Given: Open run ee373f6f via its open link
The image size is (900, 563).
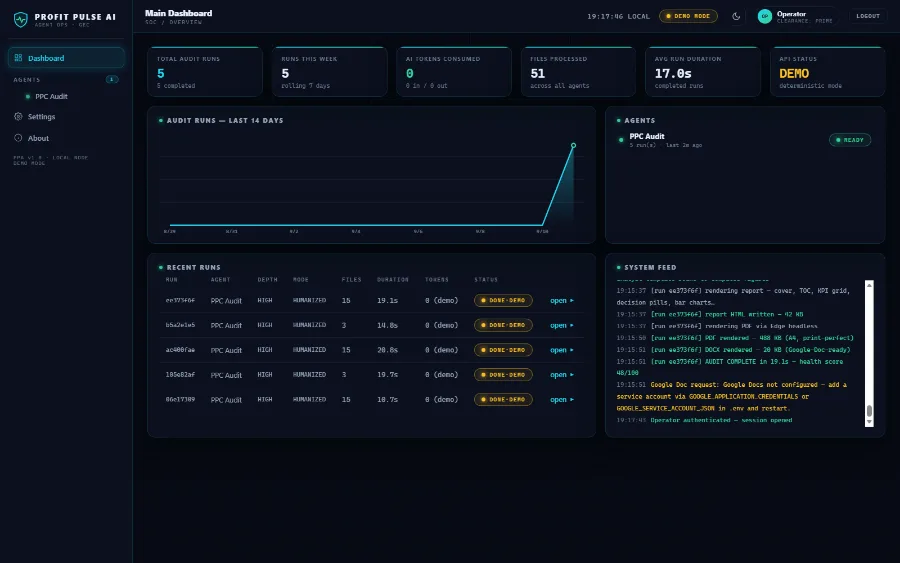Looking at the screenshot, I should (561, 300).
